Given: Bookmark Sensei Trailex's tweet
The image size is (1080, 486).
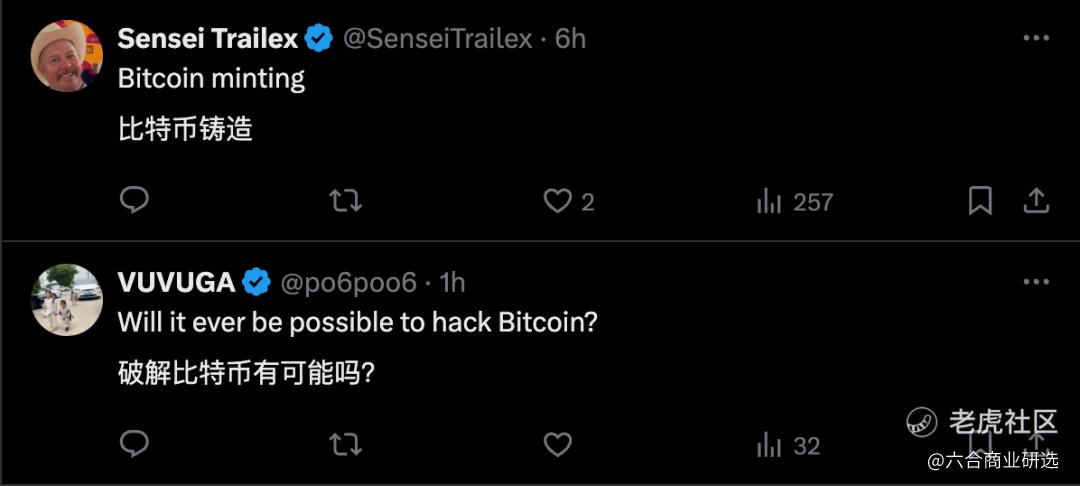Looking at the screenshot, I should coord(980,201).
